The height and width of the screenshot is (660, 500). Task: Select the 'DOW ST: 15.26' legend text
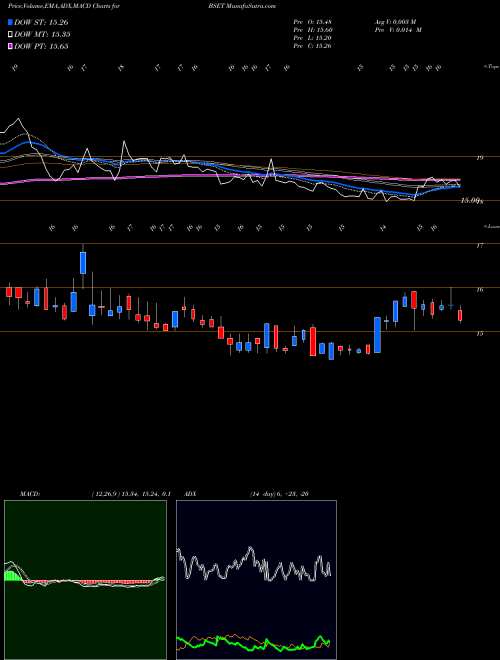[x=41, y=22]
